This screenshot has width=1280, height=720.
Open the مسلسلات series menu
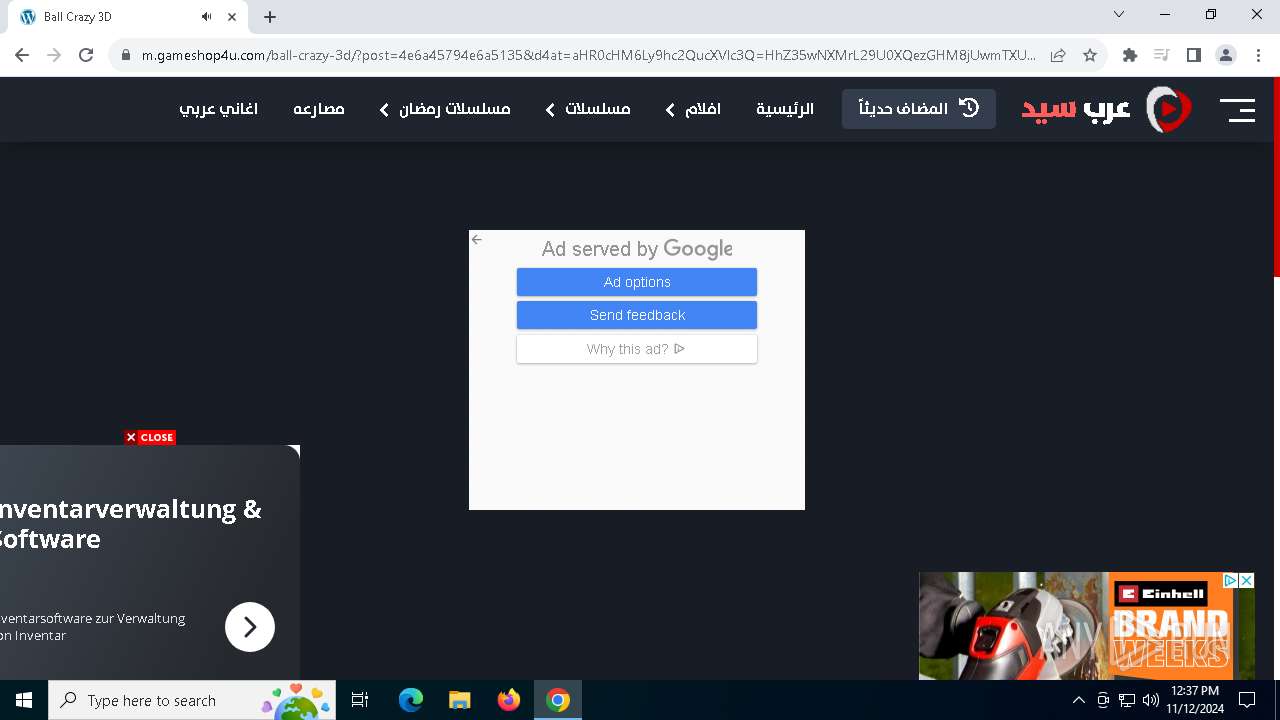[x=598, y=109]
